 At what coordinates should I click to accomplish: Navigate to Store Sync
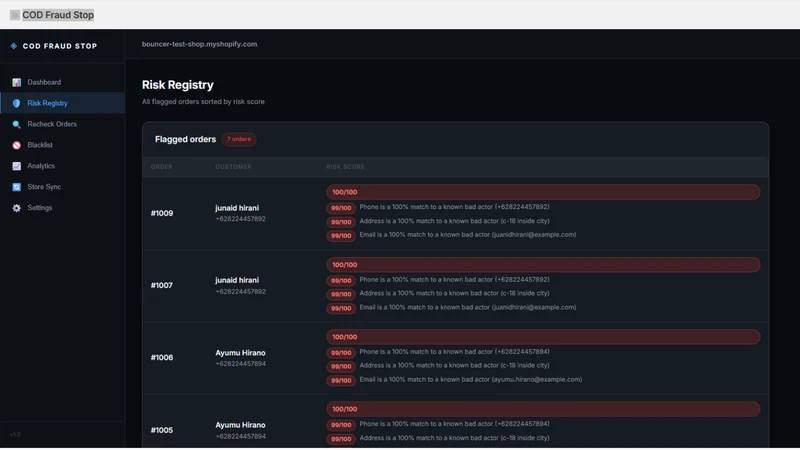tap(62, 187)
